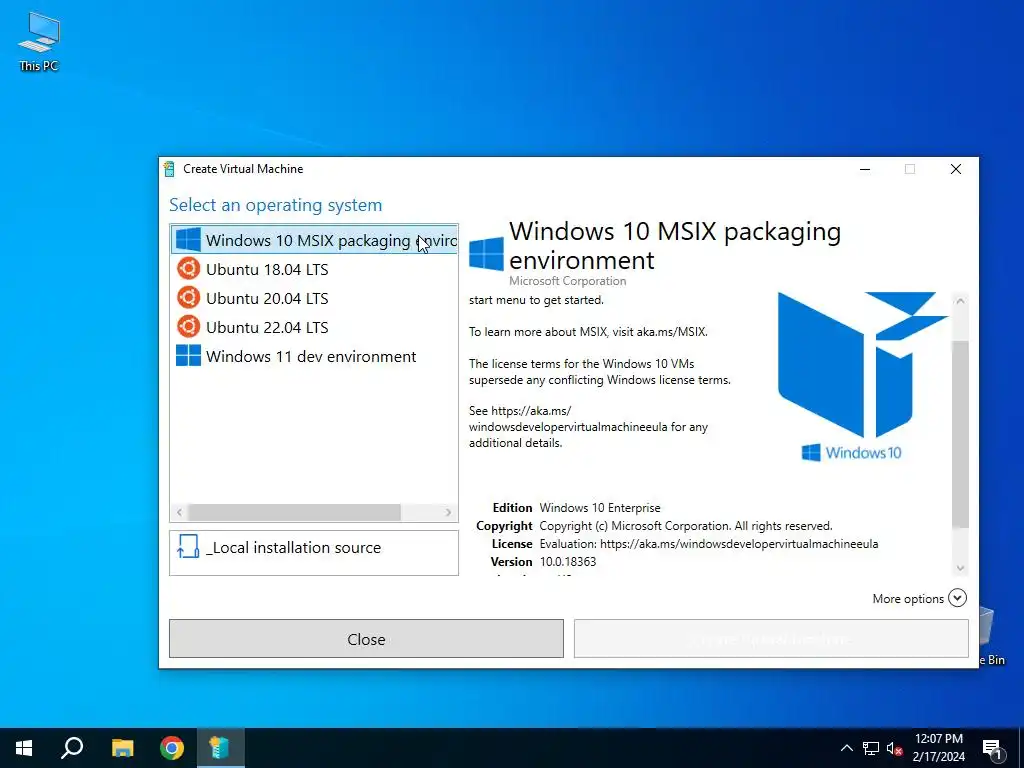Click the Hyper-V Quick Create taskbar icon
The image size is (1024, 768).
(x=220, y=748)
